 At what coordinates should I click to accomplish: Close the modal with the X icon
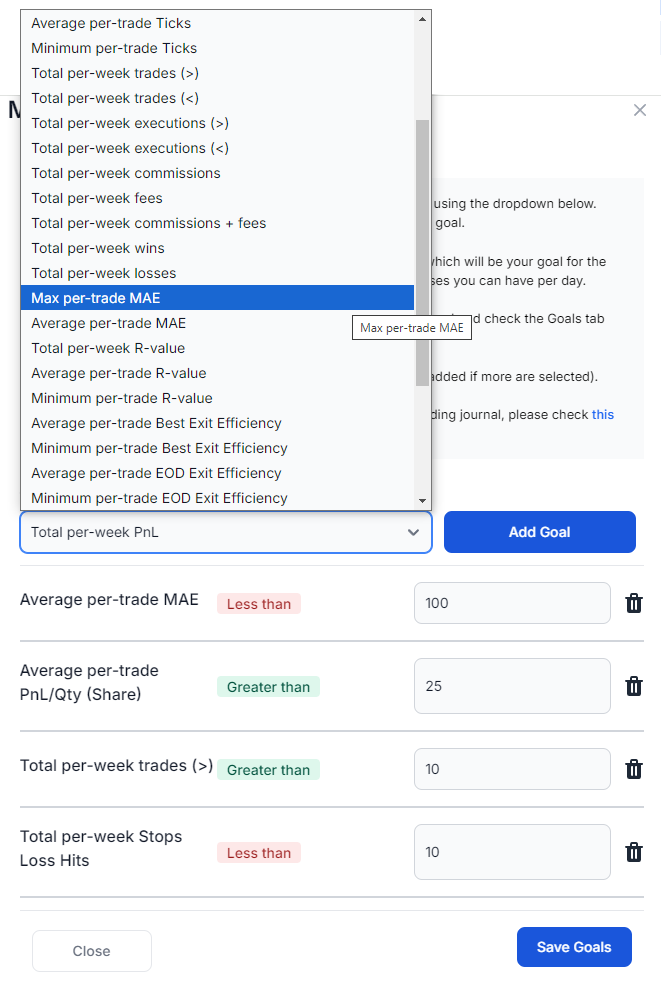click(x=639, y=110)
